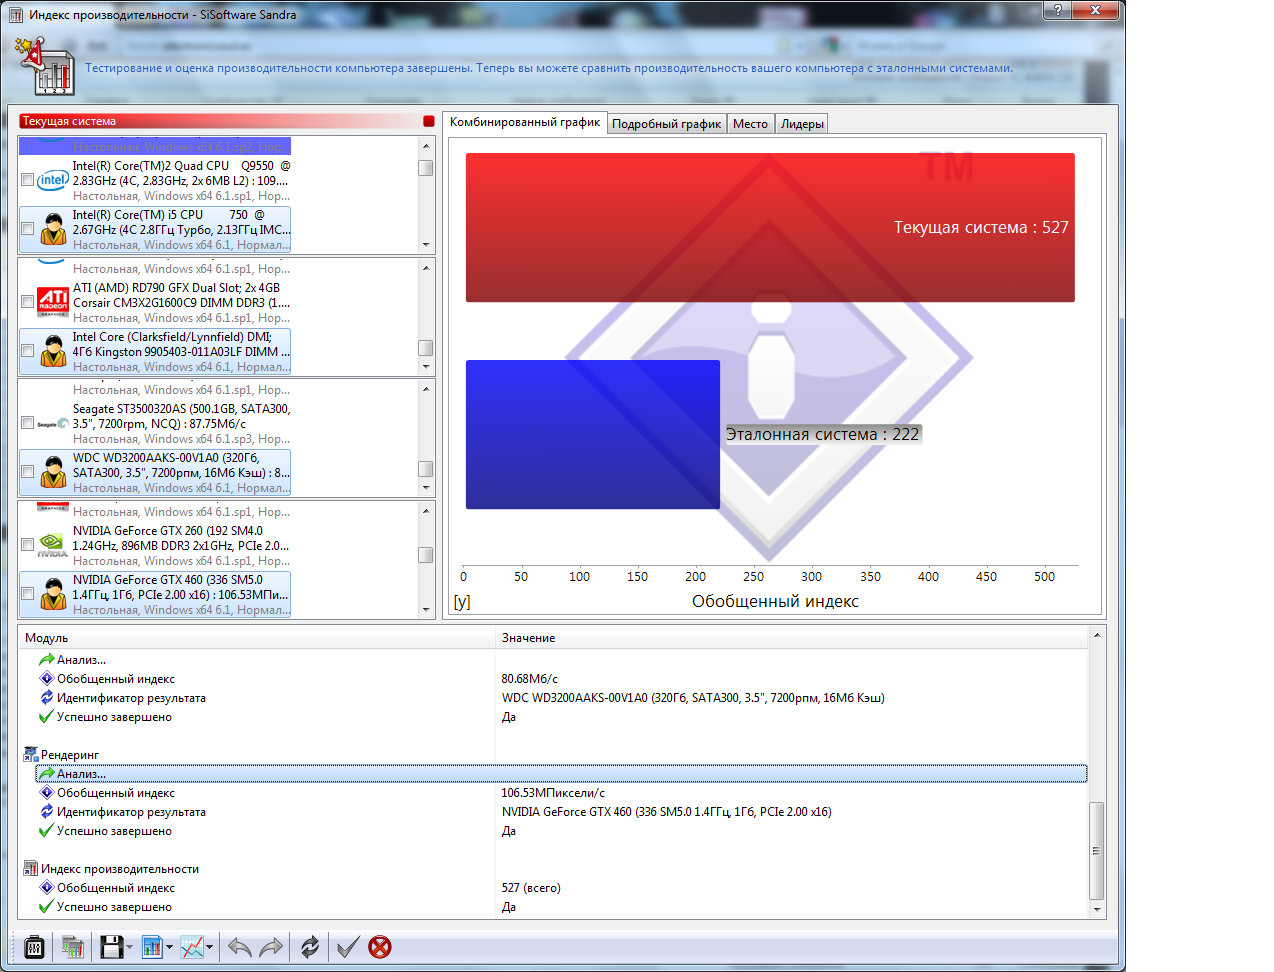Click the window icon in title bar

15,15
